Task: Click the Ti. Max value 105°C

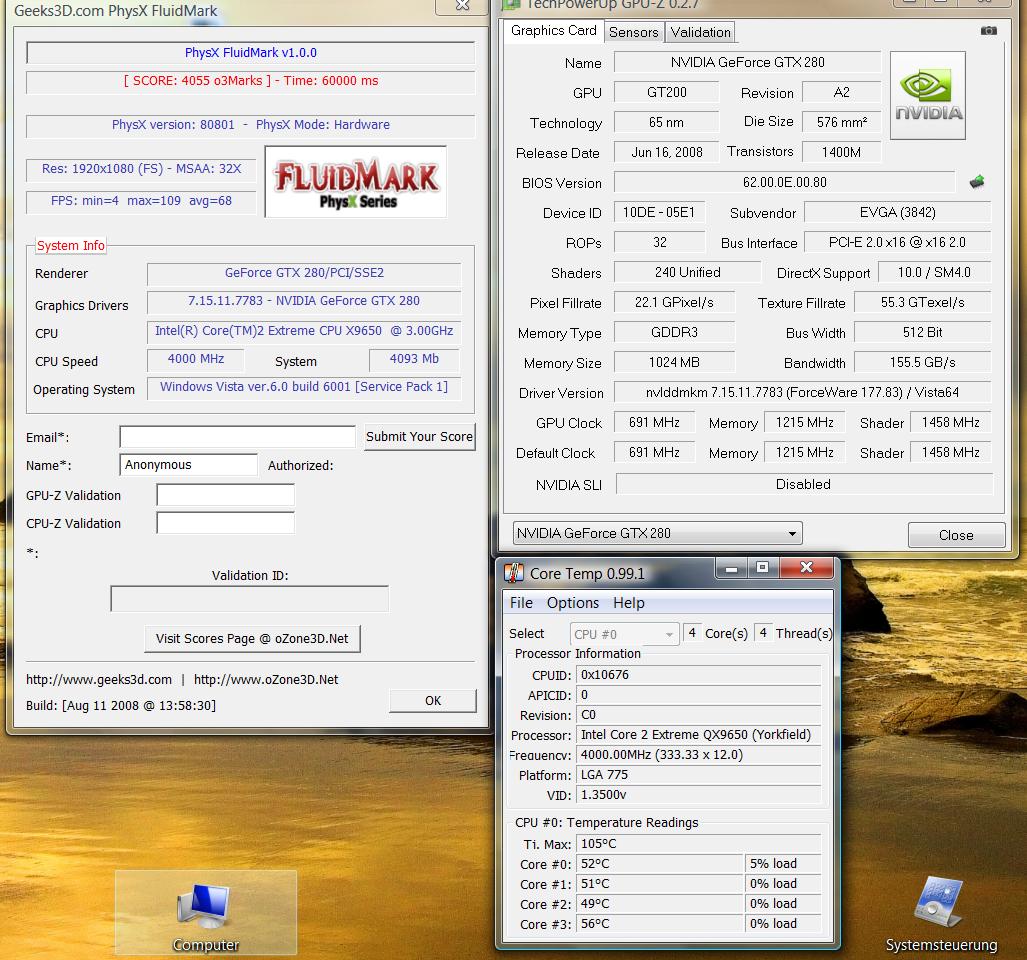Action: coord(698,843)
